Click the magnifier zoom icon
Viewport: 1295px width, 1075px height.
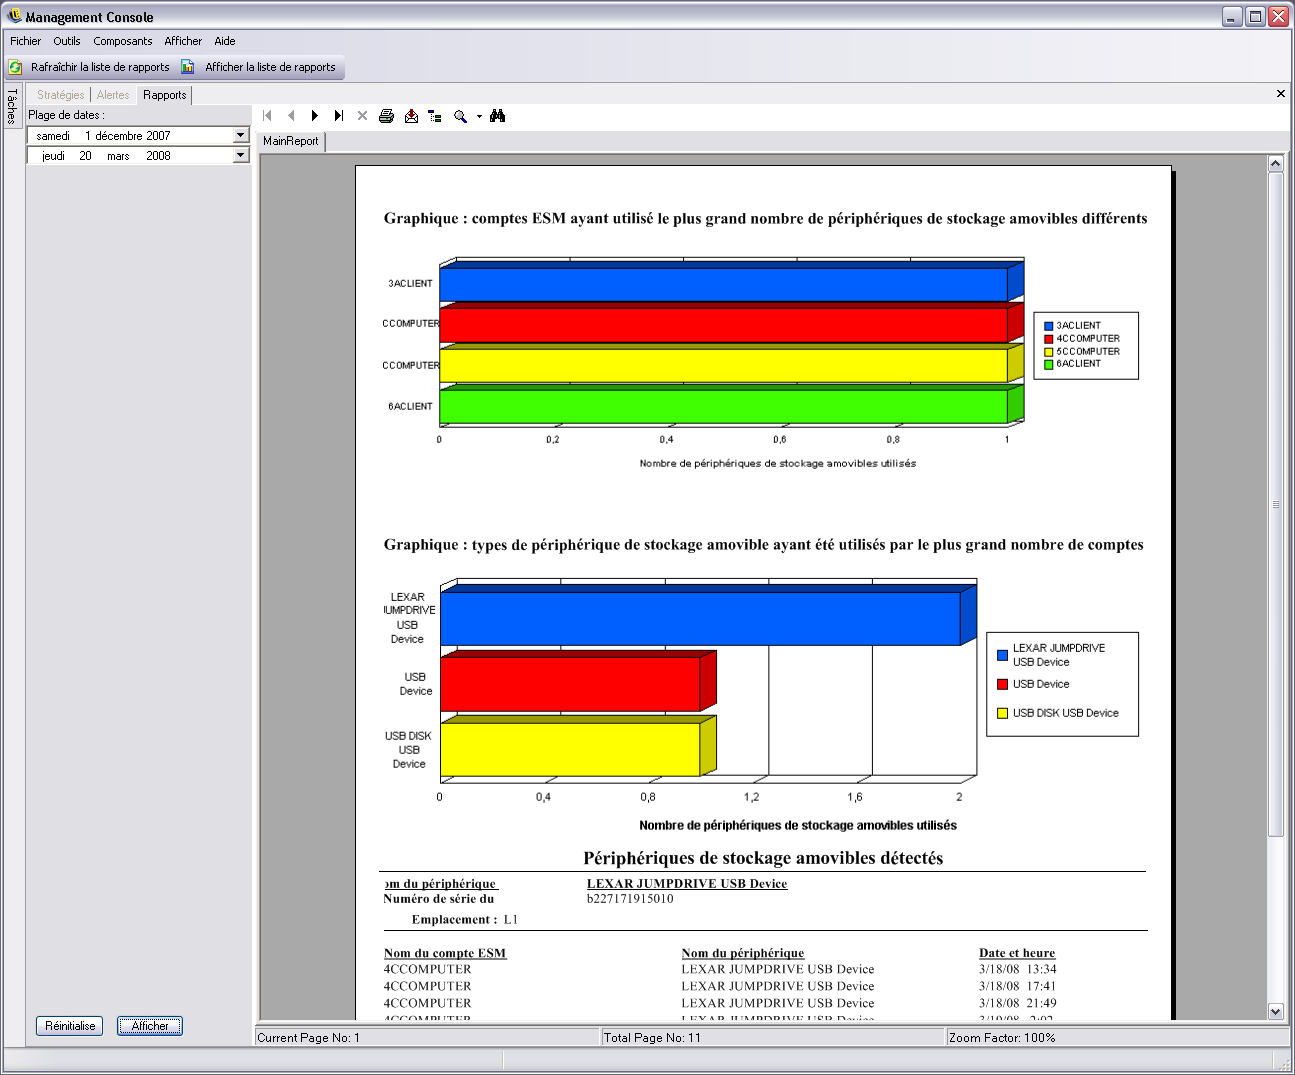460,116
